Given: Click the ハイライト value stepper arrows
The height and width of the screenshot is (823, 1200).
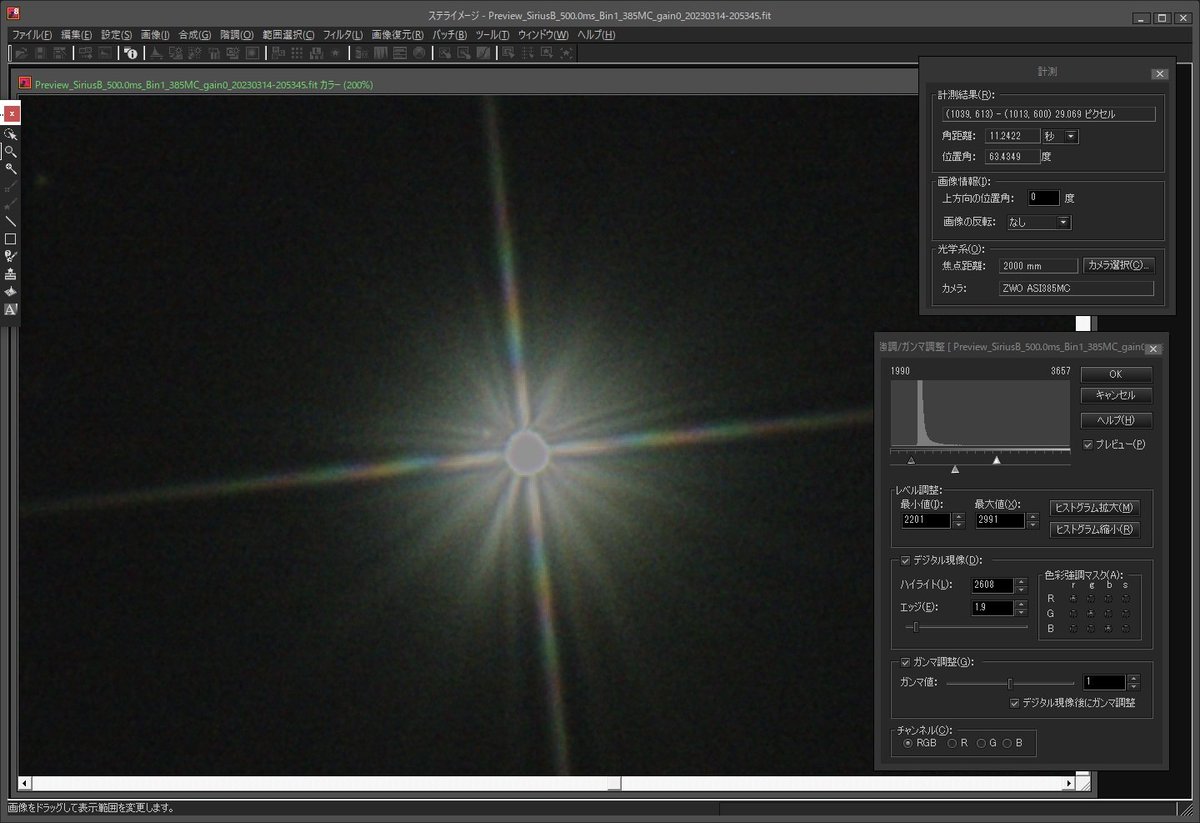Looking at the screenshot, I should (x=1021, y=585).
